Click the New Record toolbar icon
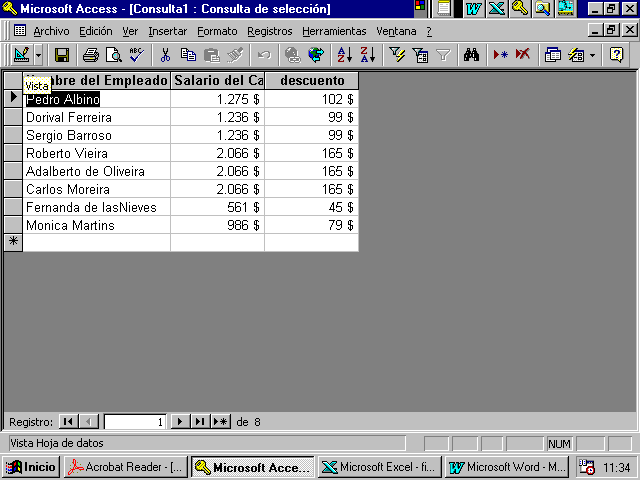The height and width of the screenshot is (480, 640). 500,55
